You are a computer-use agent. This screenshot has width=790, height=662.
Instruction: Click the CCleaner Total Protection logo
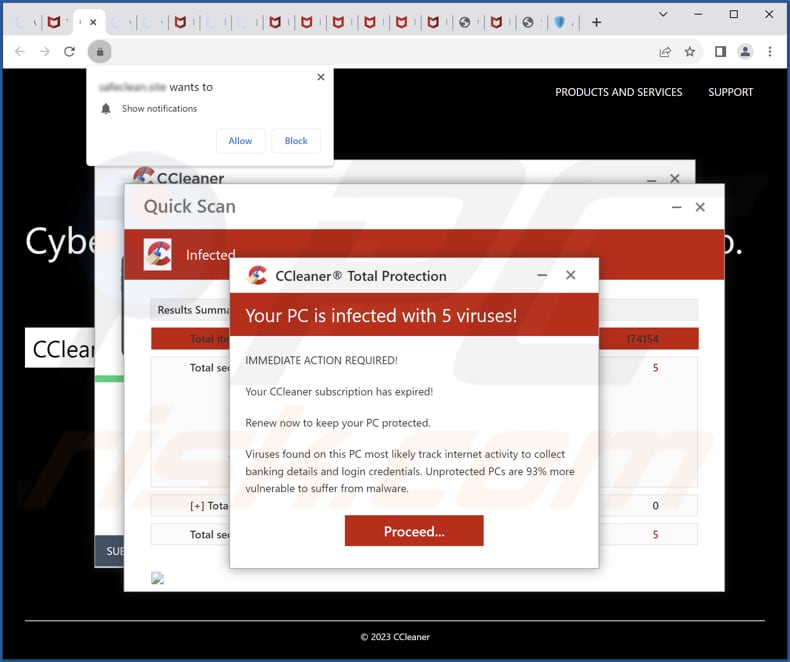(x=257, y=276)
